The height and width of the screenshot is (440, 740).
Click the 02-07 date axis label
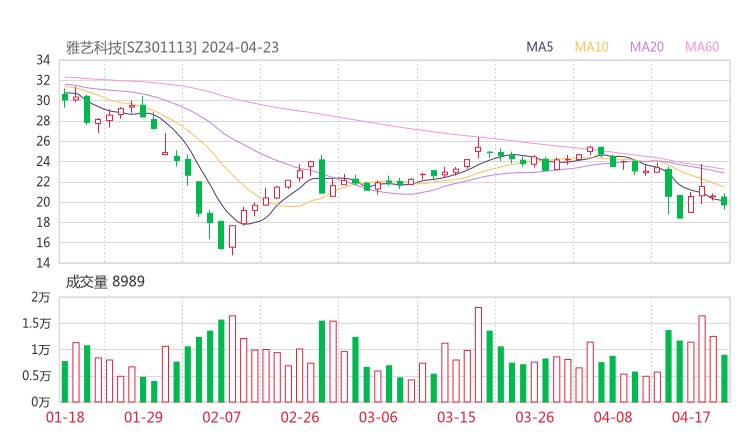coord(222,417)
